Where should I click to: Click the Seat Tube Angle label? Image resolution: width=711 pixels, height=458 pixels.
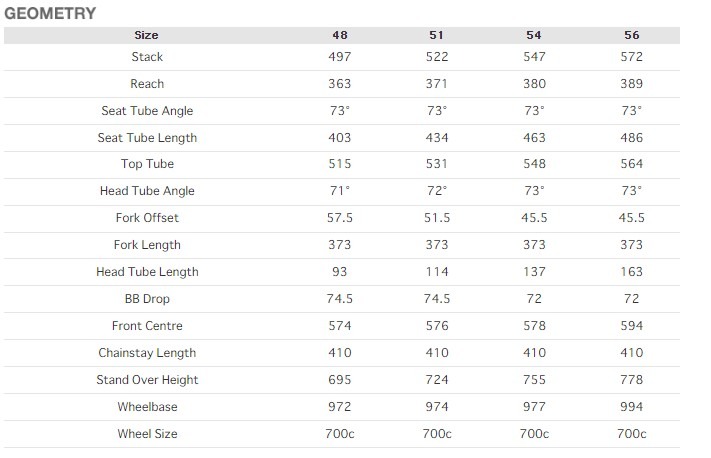pos(147,111)
